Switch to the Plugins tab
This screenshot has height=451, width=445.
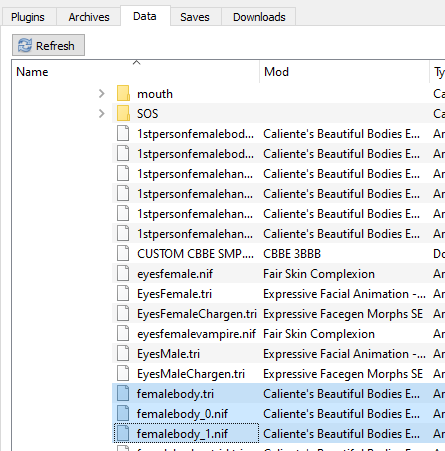[x=28, y=17]
